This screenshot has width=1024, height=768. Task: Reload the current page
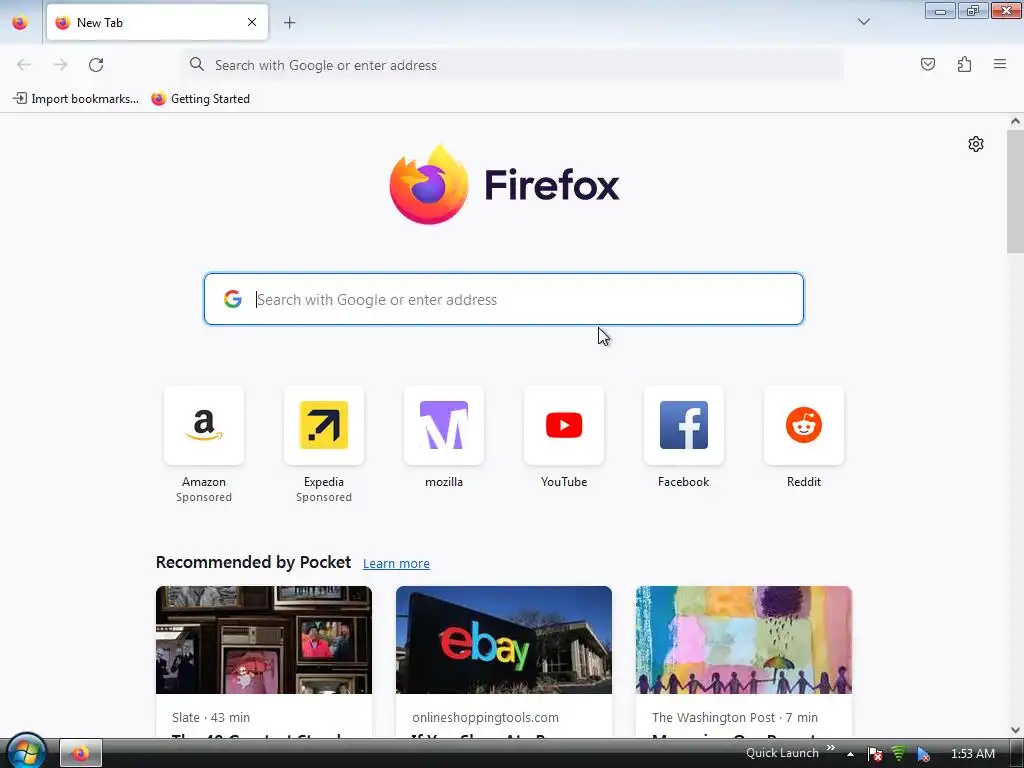point(96,65)
